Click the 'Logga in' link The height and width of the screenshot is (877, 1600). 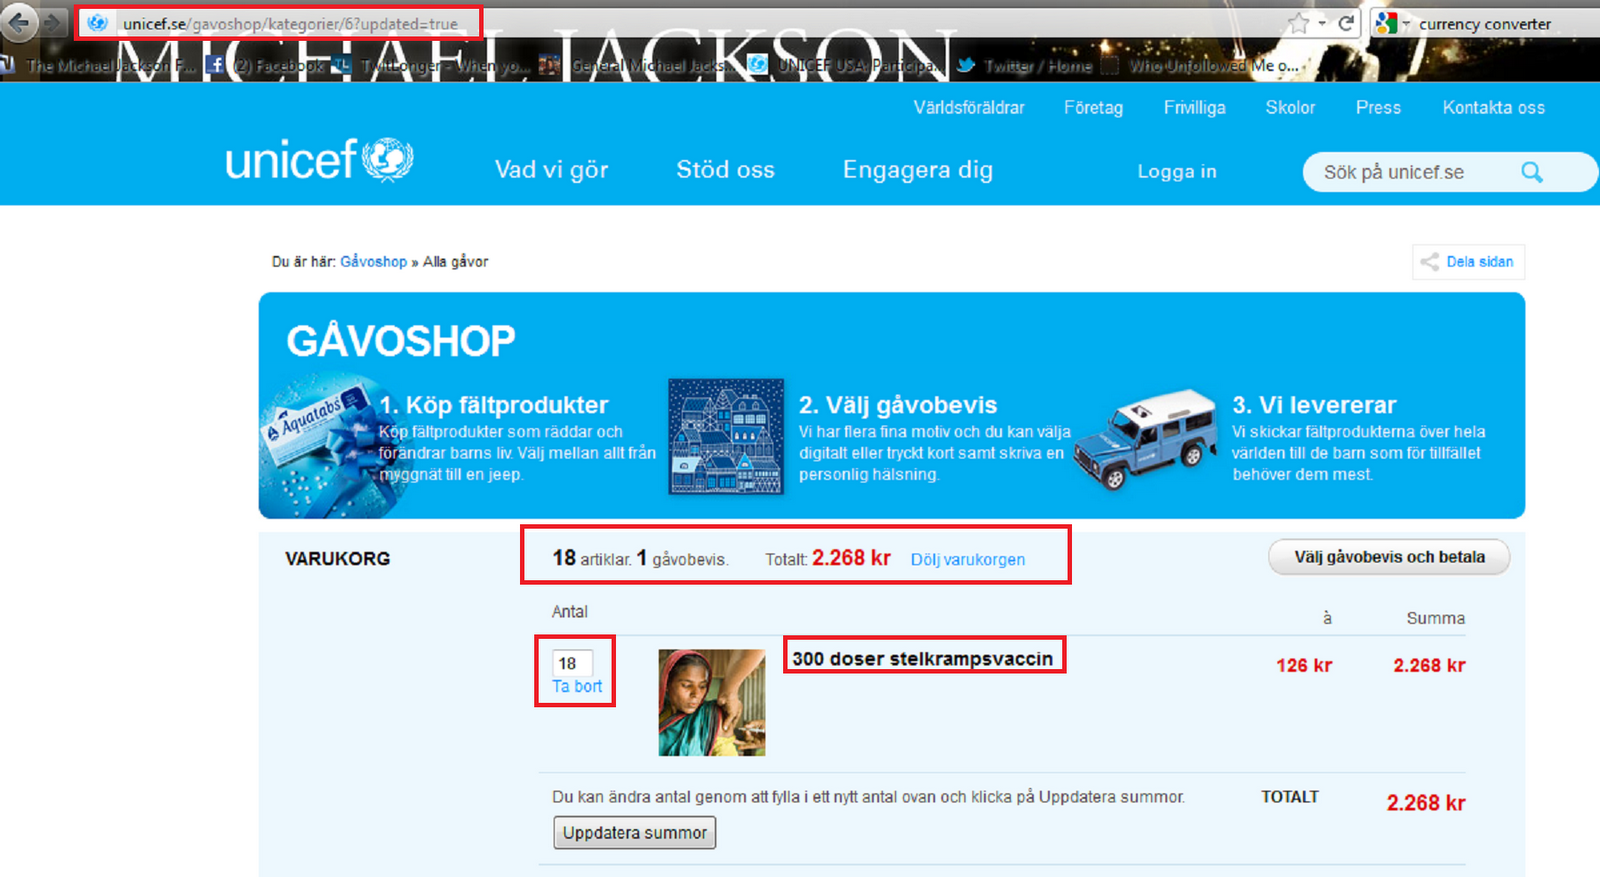pyautogui.click(x=1177, y=172)
